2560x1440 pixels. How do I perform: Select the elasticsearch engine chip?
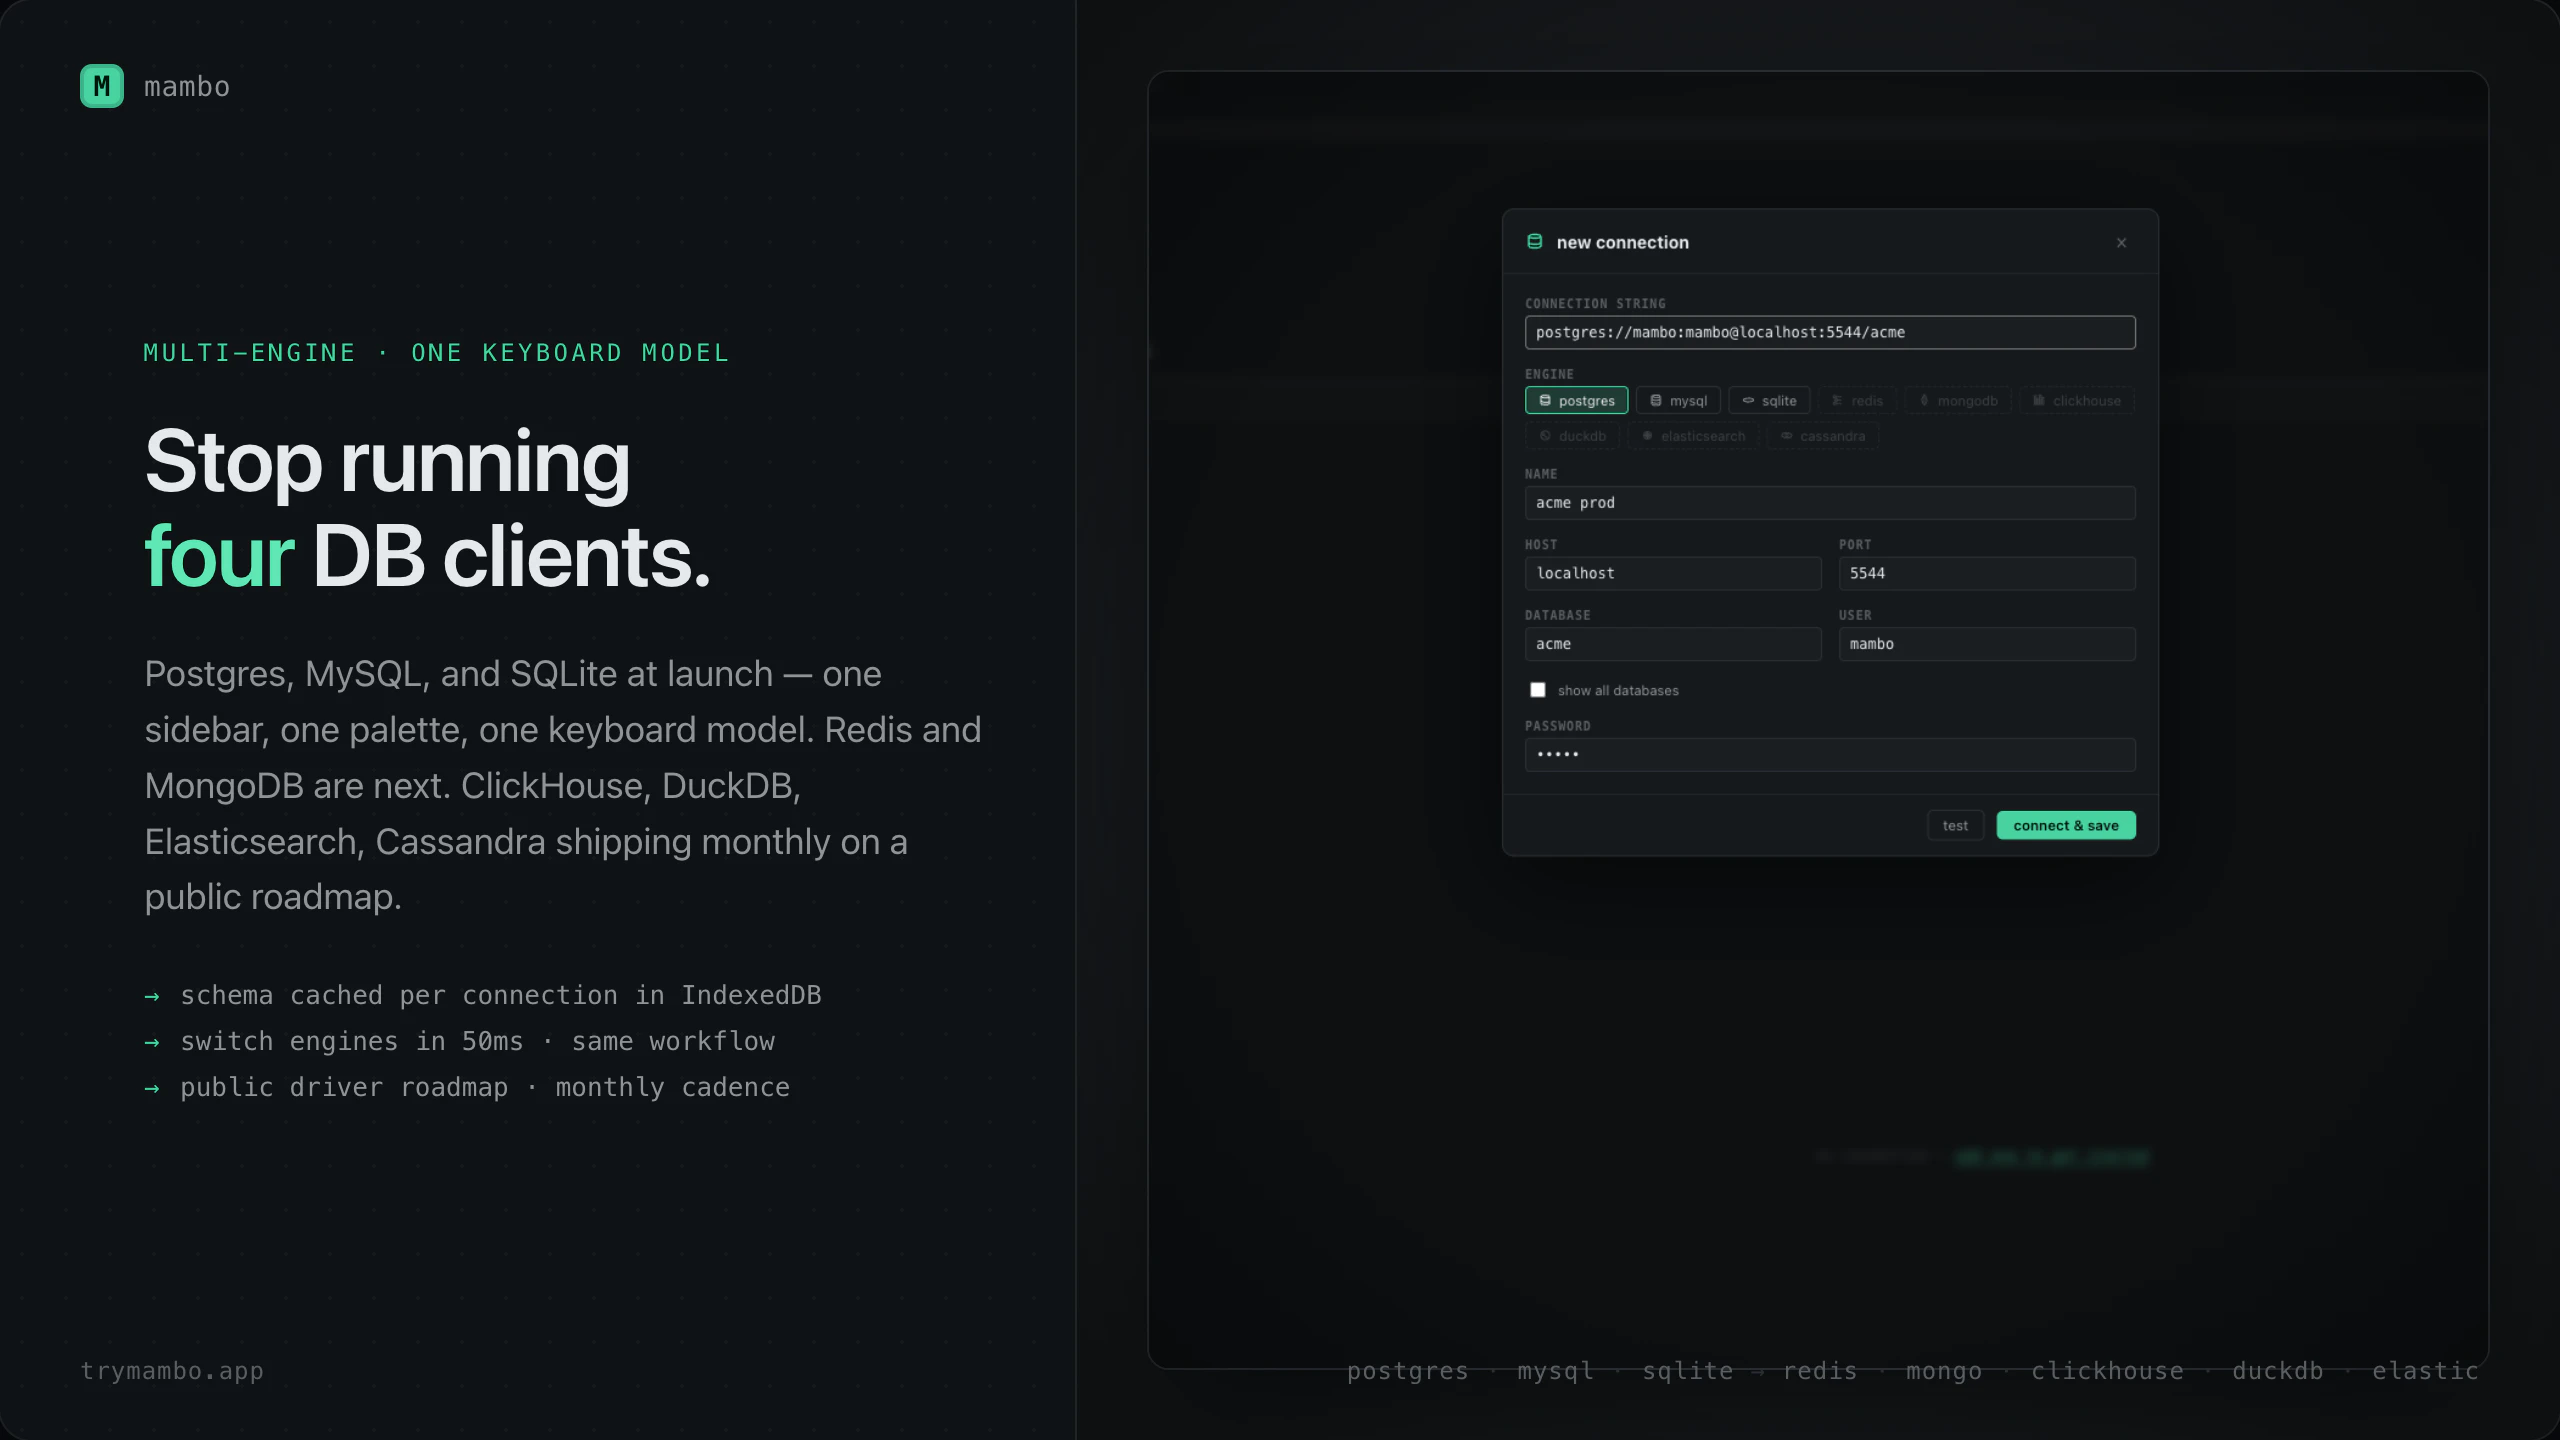(1693, 436)
